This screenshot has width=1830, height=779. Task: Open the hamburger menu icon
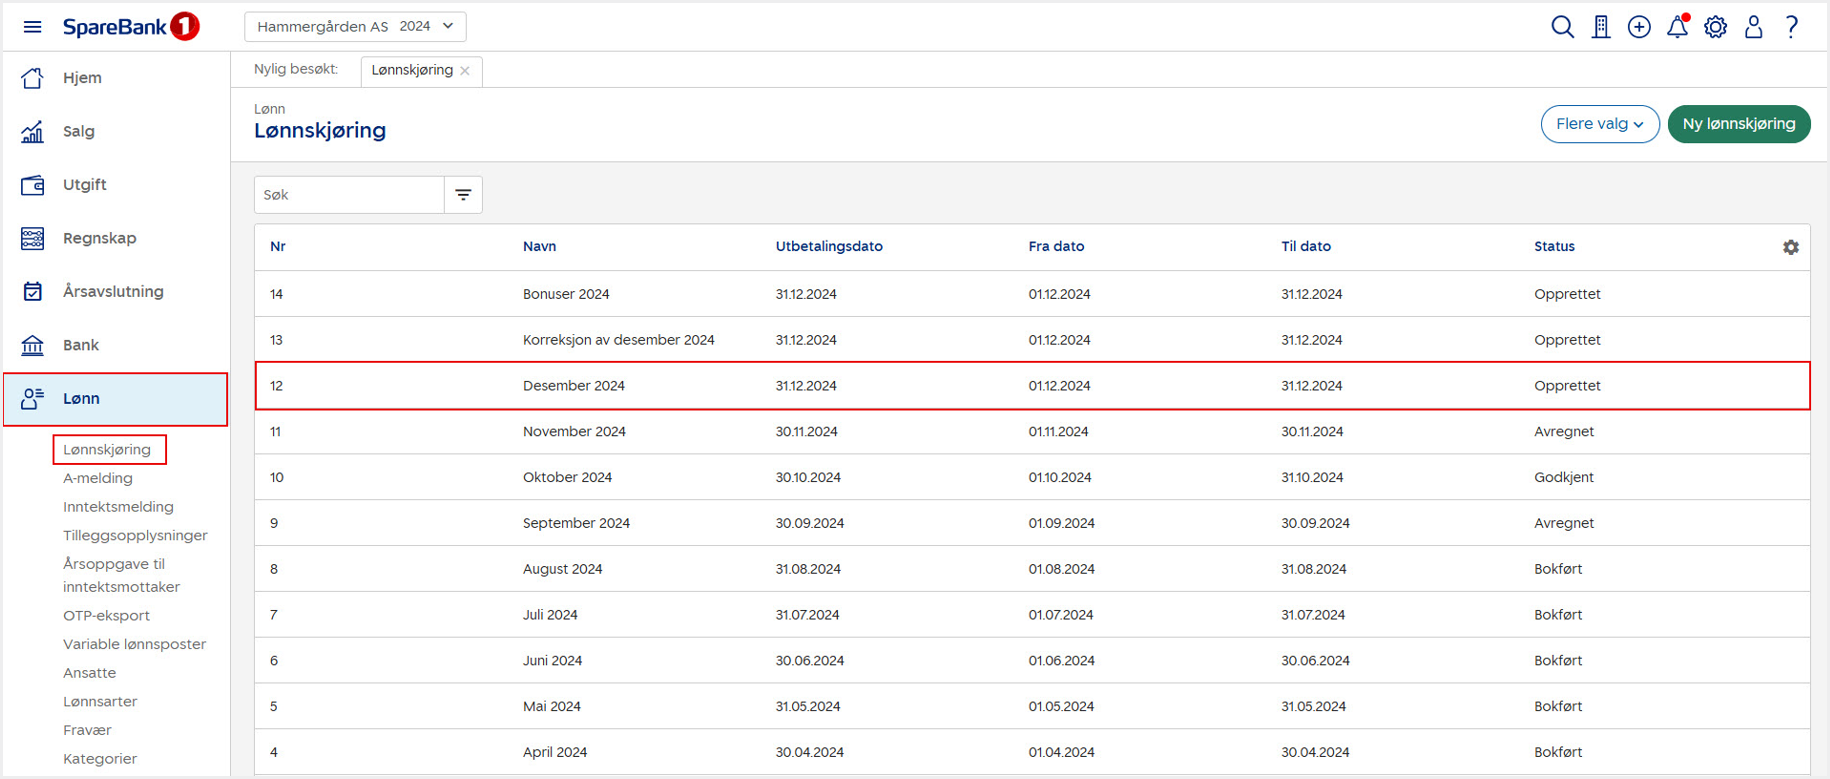[x=32, y=27]
